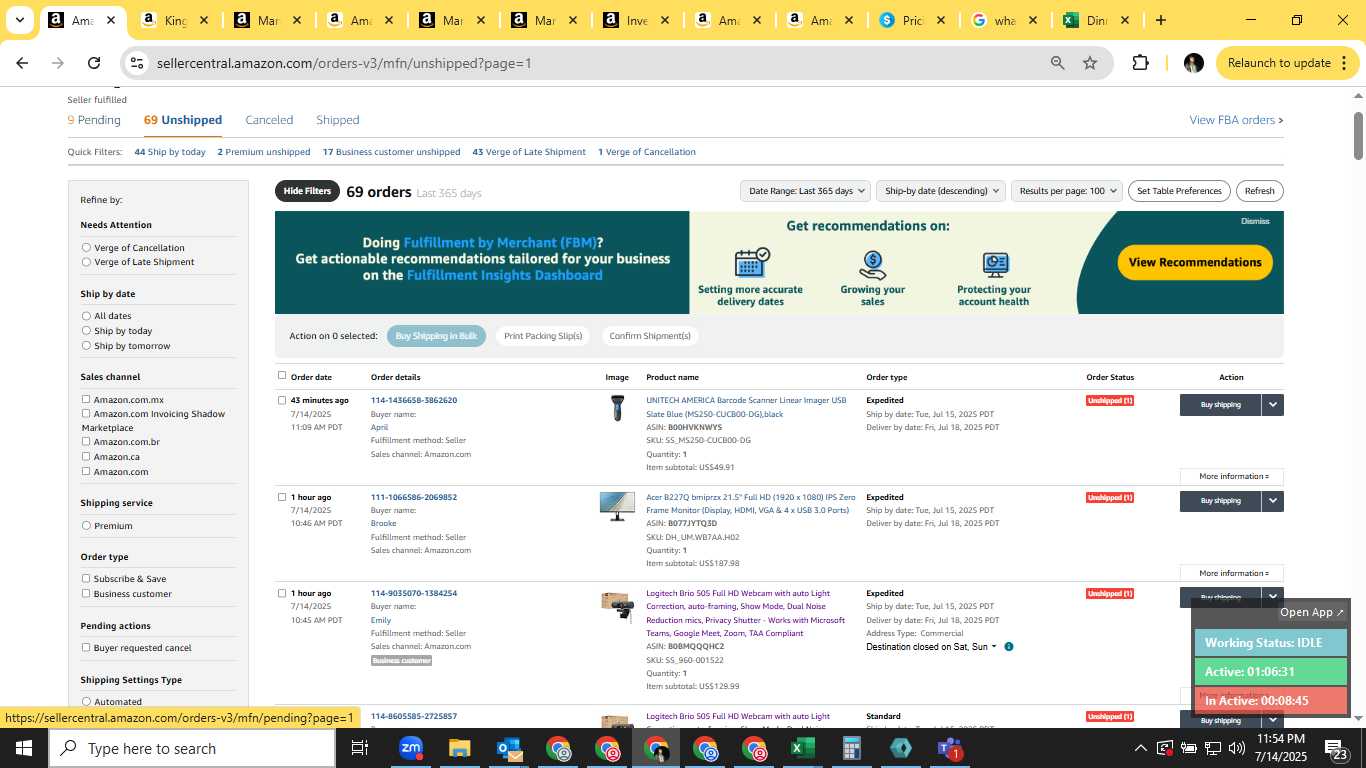Click the Confirm Shipment(s) button
Image resolution: width=1366 pixels, height=768 pixels.
(650, 336)
